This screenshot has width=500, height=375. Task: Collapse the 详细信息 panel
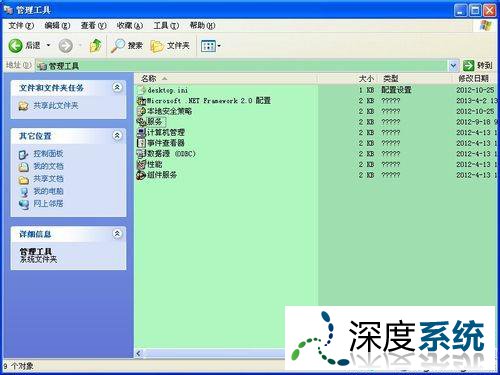point(117,234)
